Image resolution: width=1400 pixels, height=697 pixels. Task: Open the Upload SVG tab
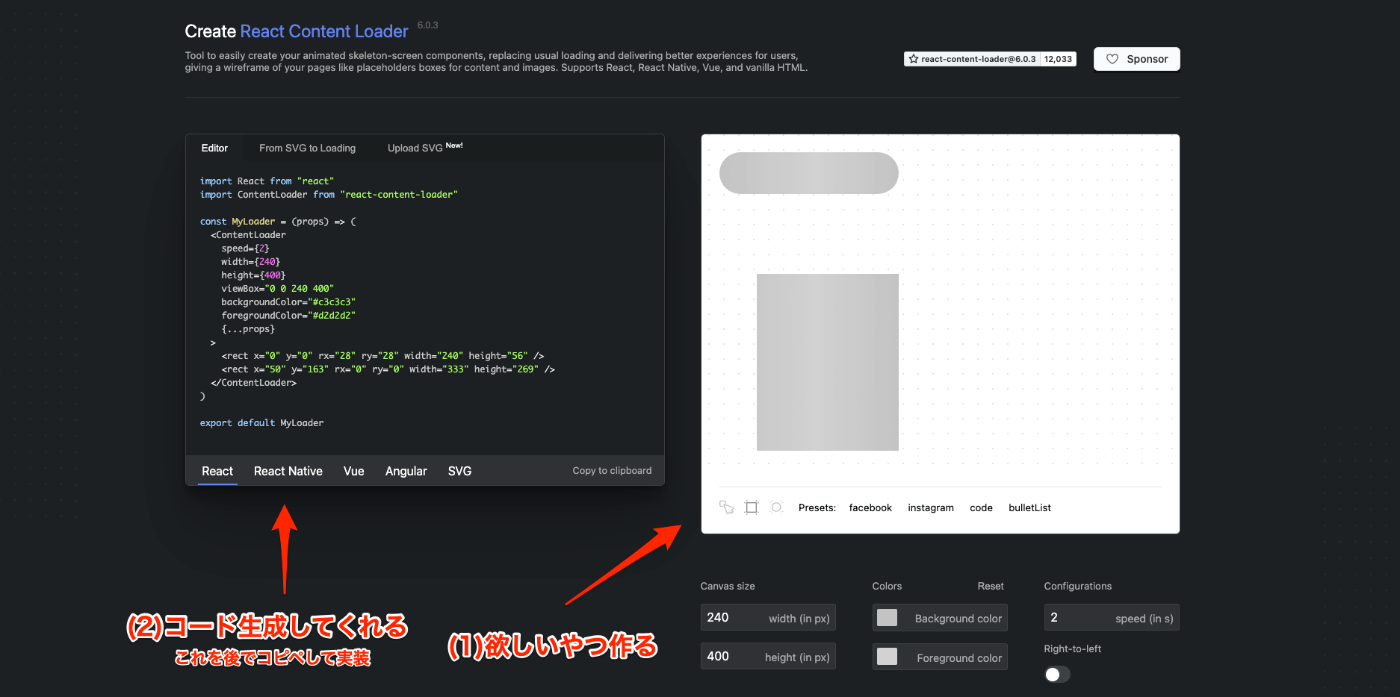[x=425, y=148]
